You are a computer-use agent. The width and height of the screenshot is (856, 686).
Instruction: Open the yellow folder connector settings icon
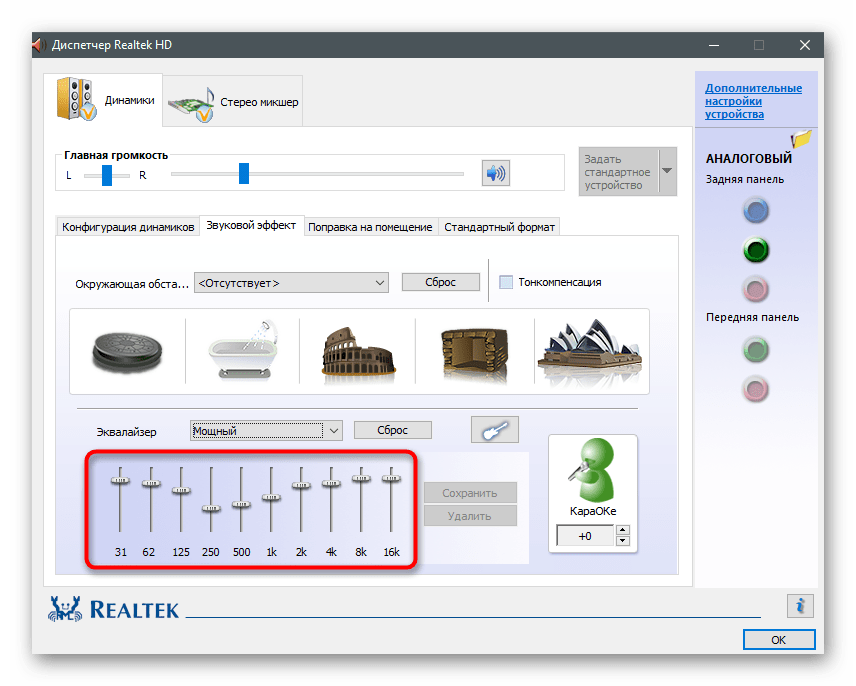800,141
